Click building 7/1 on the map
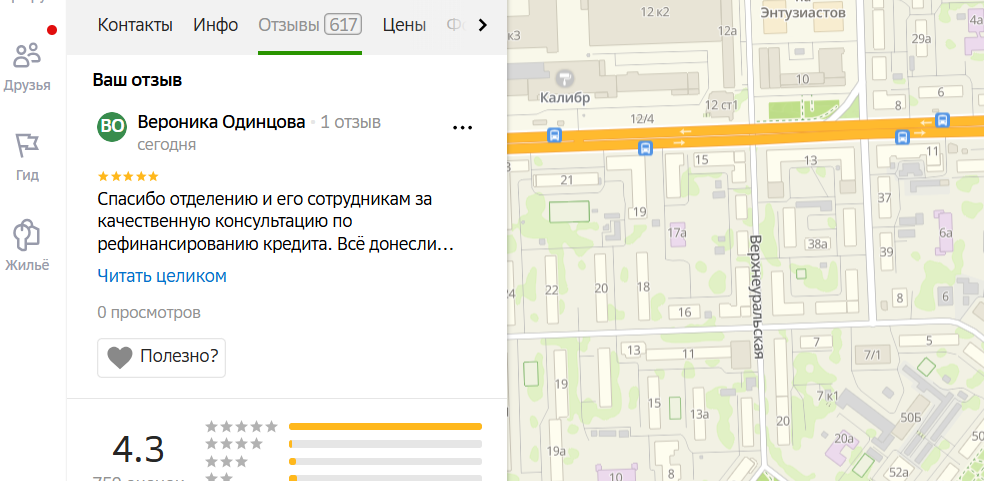Image resolution: width=984 pixels, height=481 pixels. click(x=872, y=355)
